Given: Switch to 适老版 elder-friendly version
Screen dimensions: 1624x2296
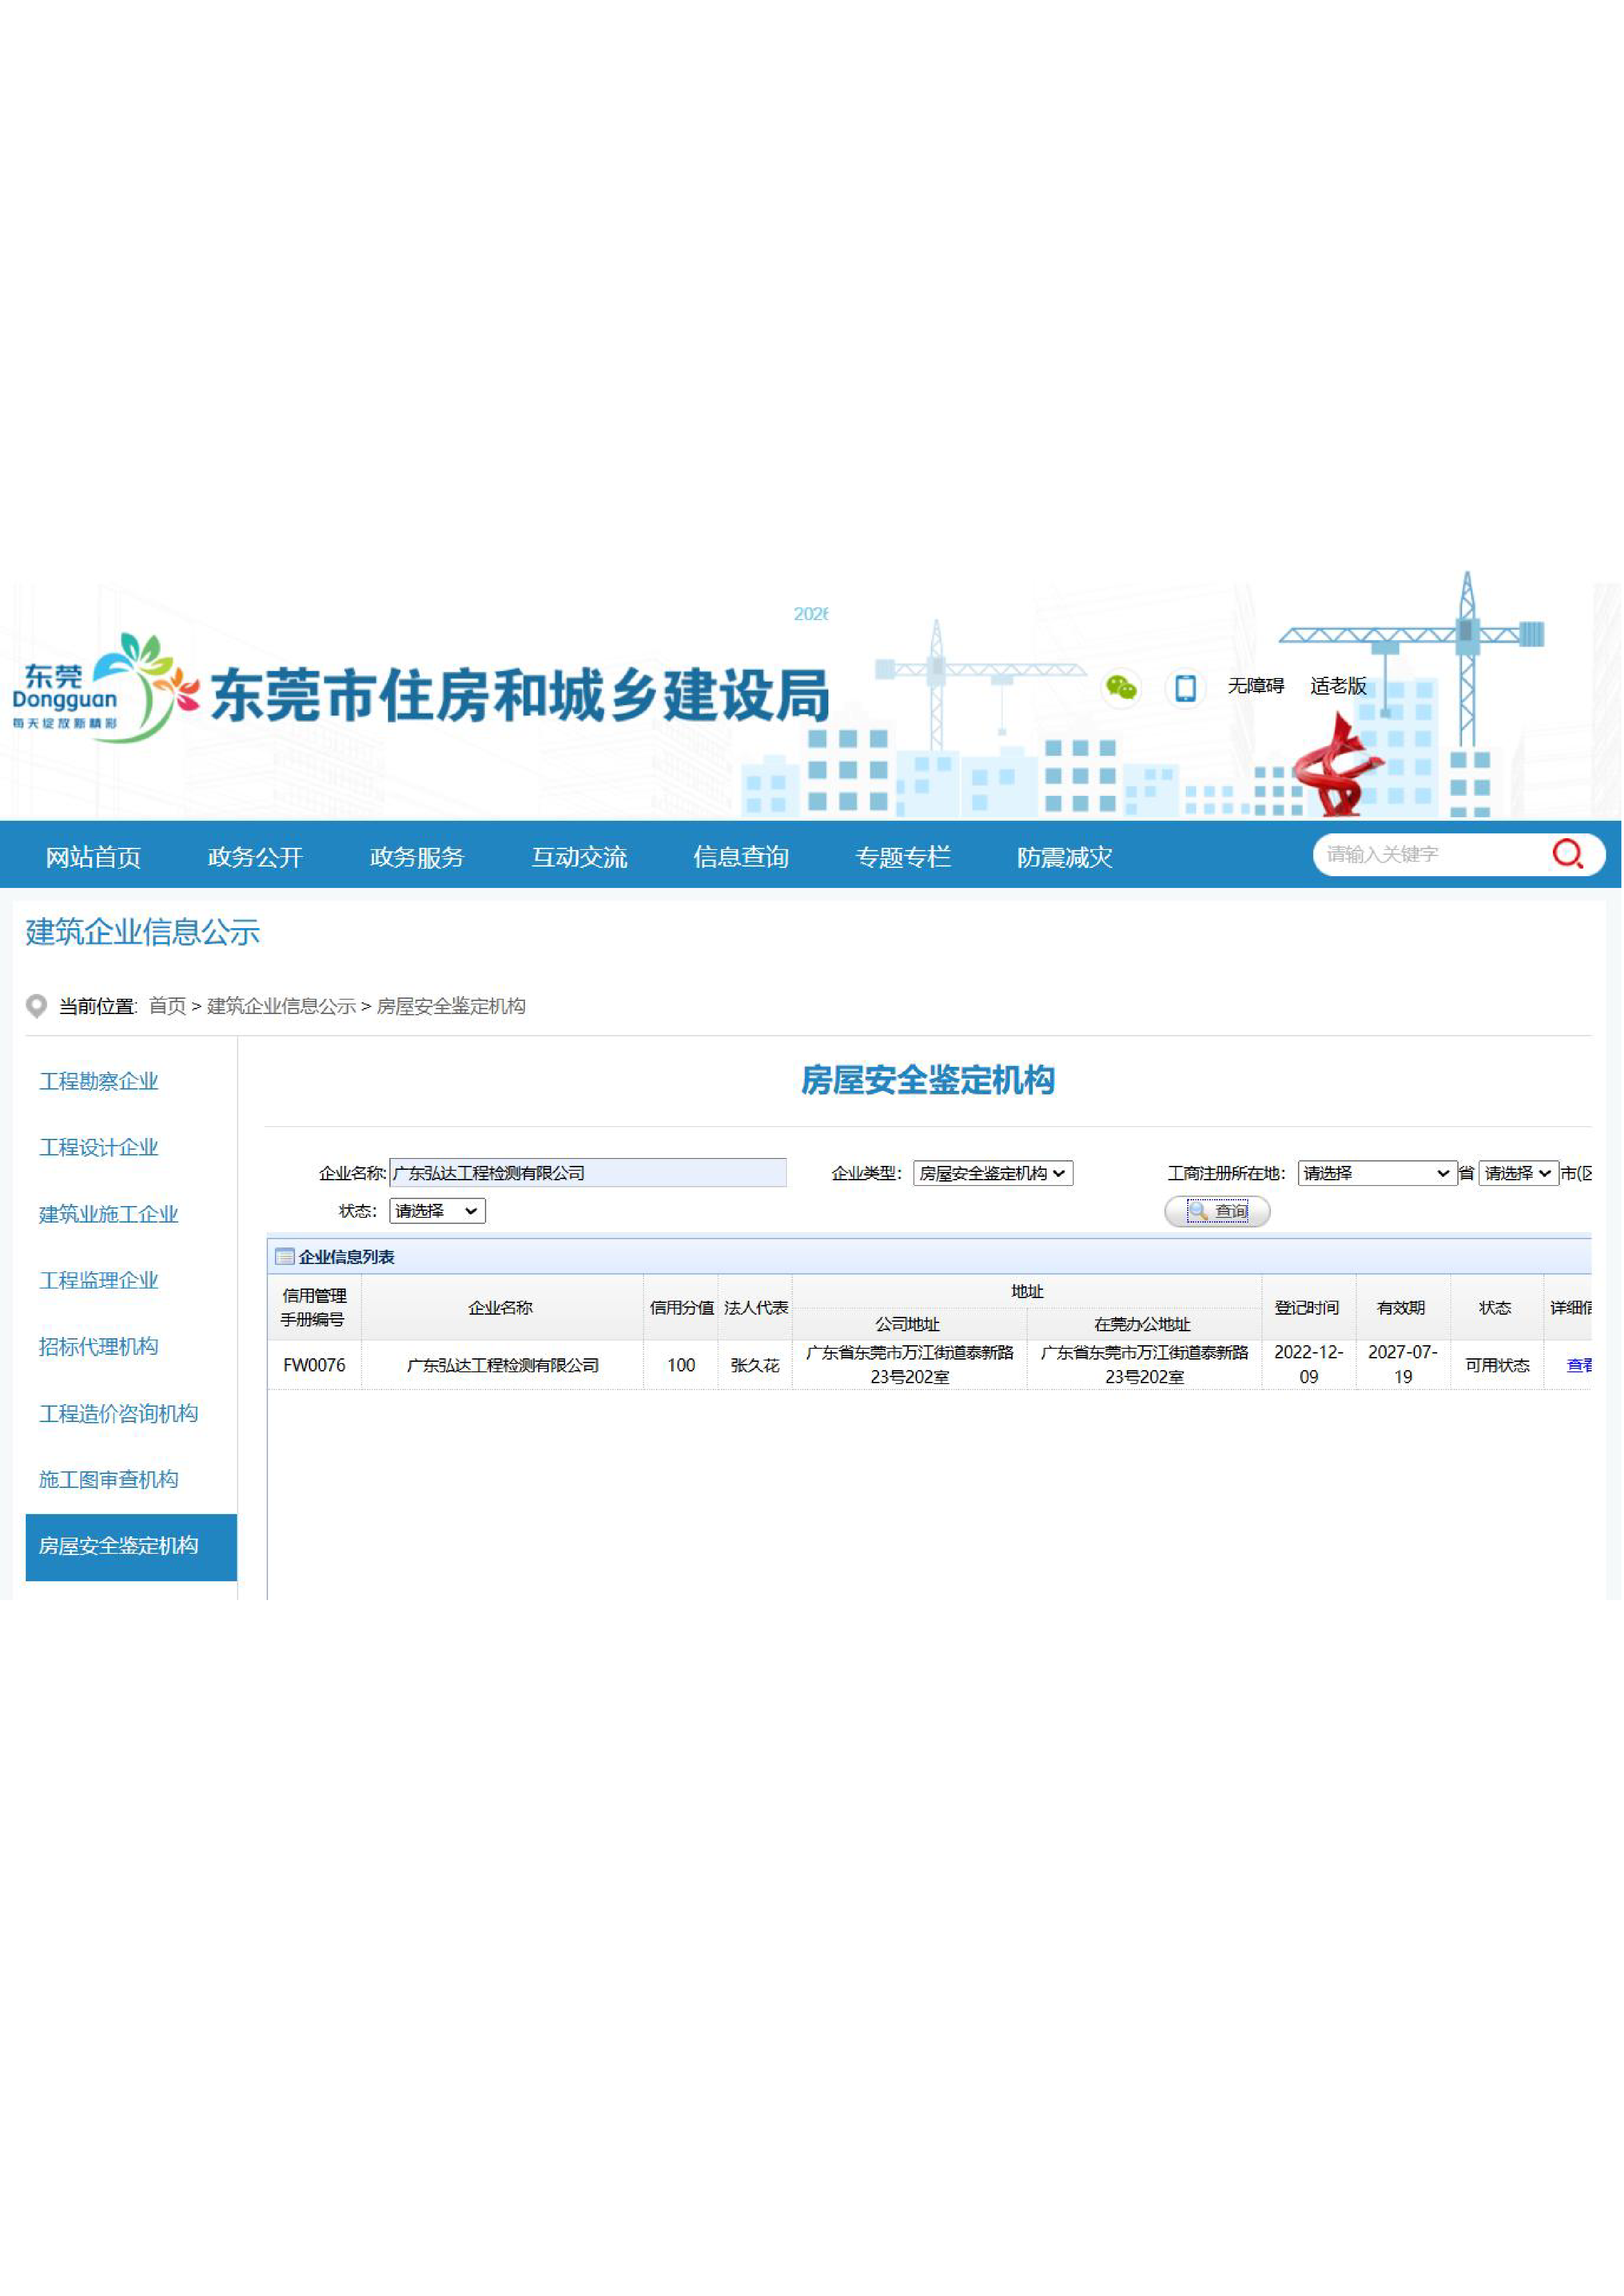Looking at the screenshot, I should point(1338,686).
